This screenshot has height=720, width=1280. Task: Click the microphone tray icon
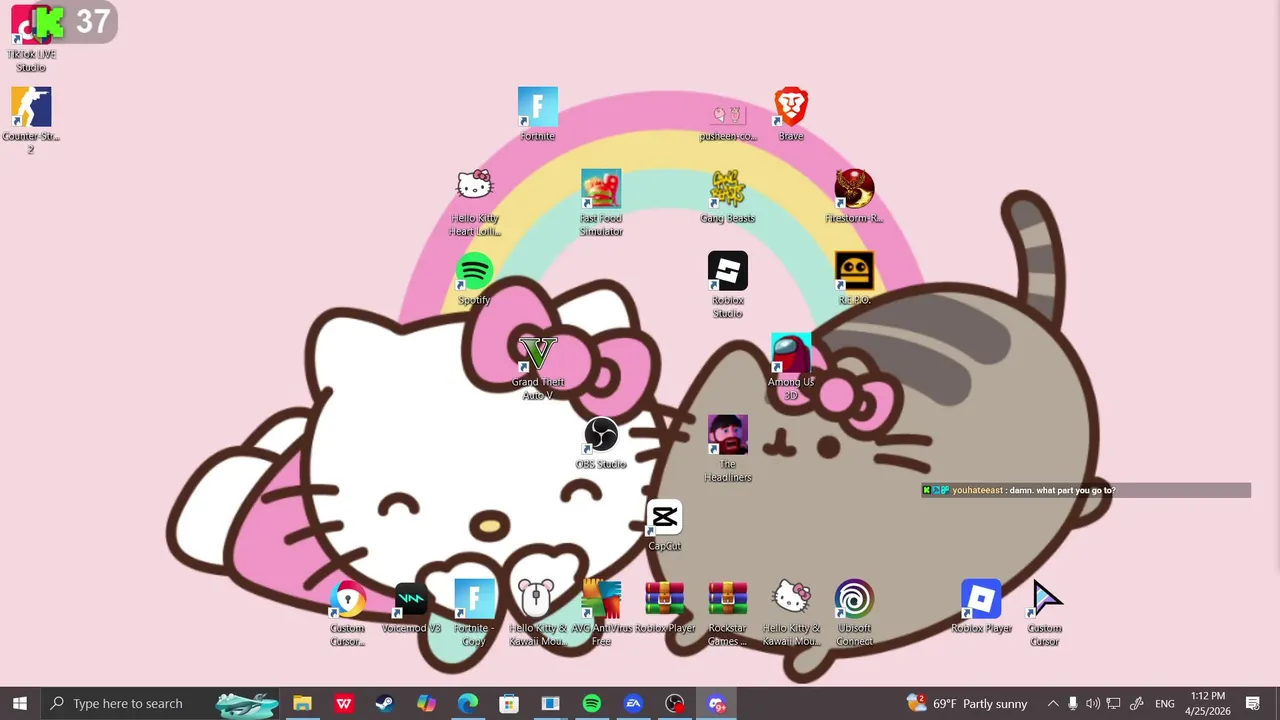1072,703
